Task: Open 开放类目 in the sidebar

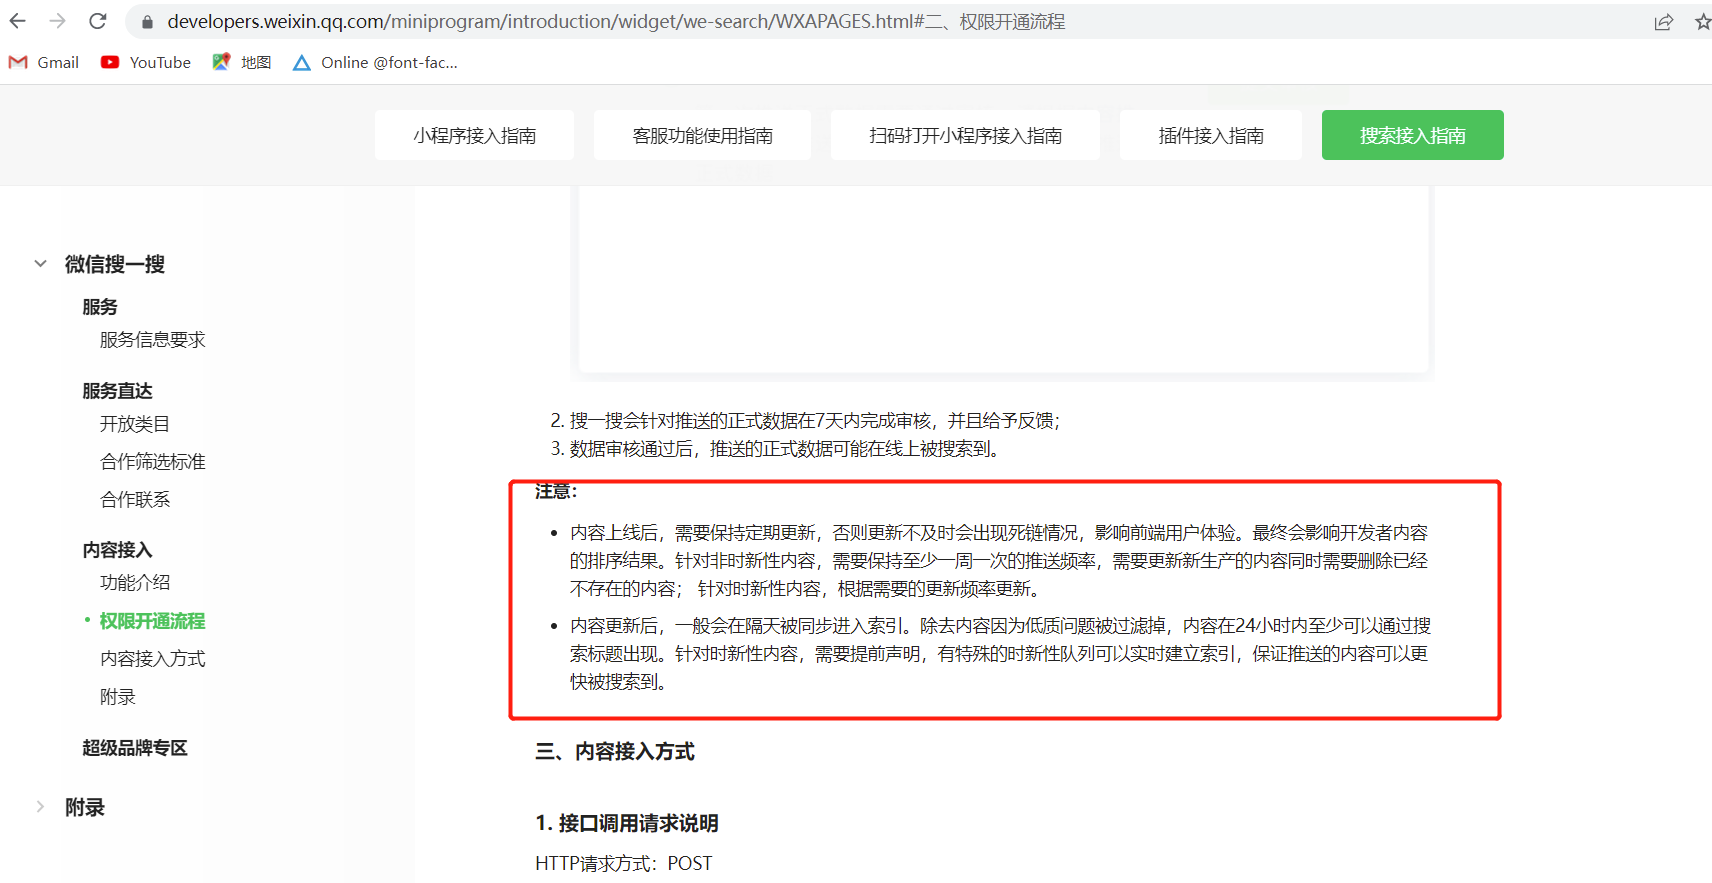Action: coord(135,424)
